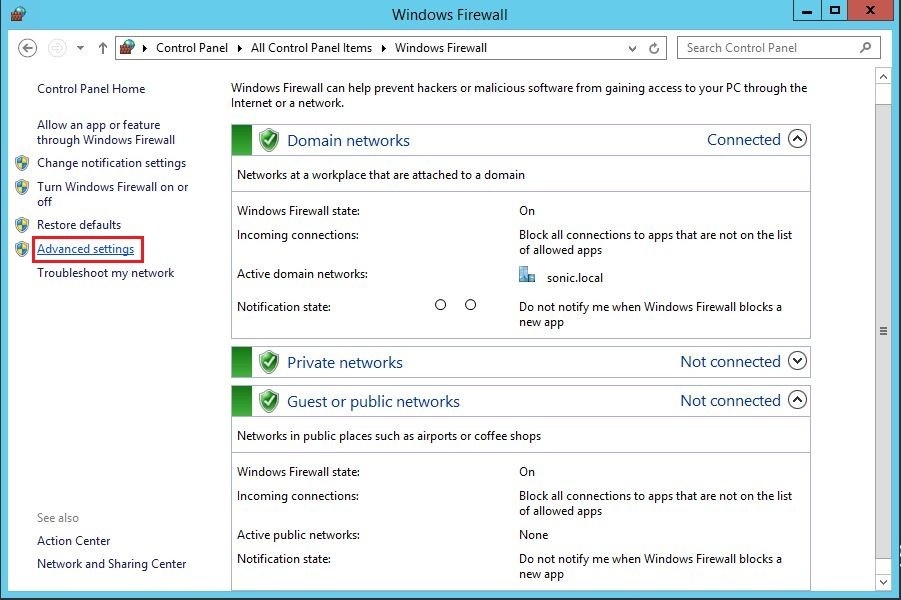Focus the Search Control Panel field
Viewport: 901px width, 600px height.
coord(779,48)
